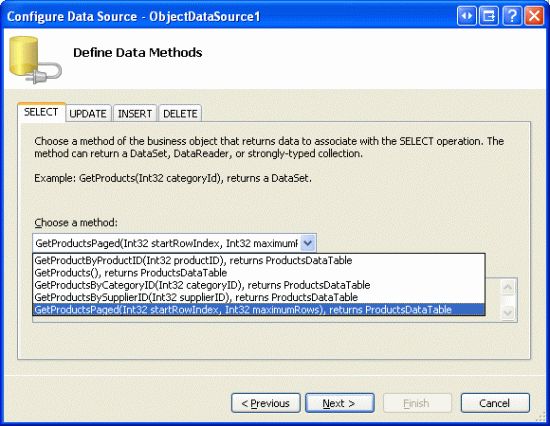Go to the DELETE tab
The image size is (550, 426).
pos(180,114)
